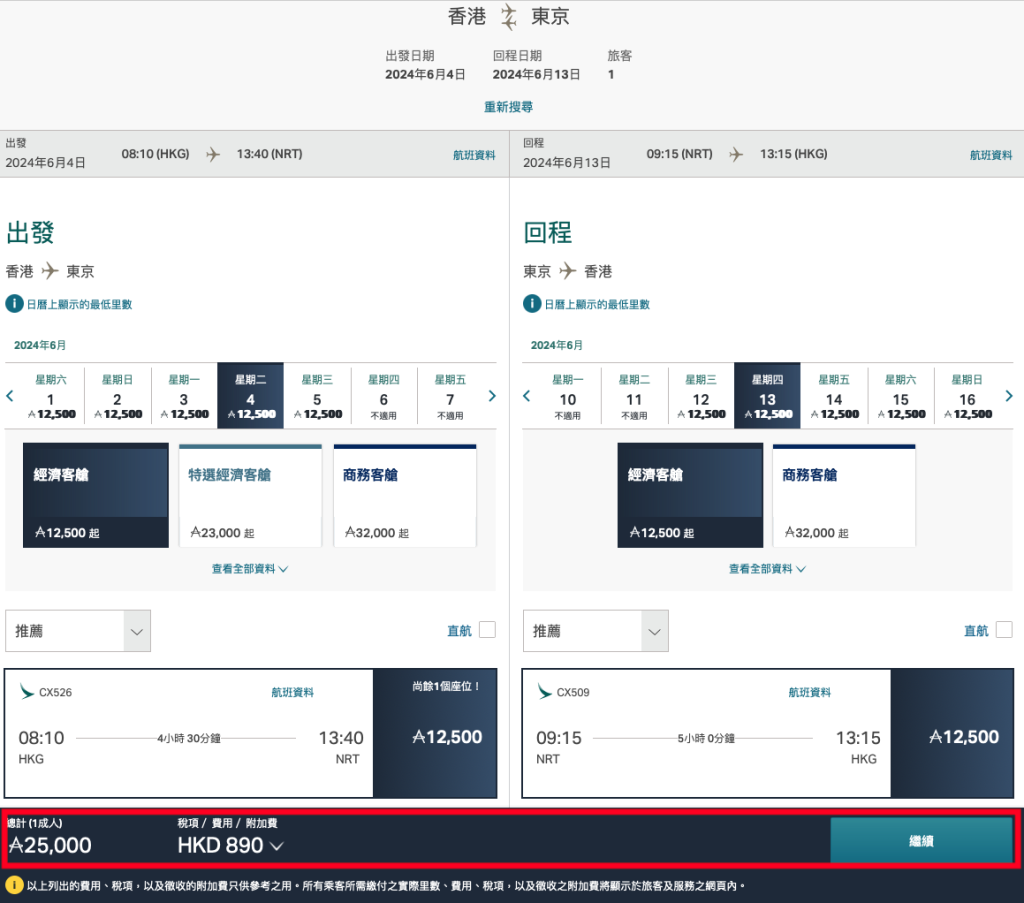This screenshot has width=1024, height=903.
Task: Choose departure 商務客艙 cabin card
Action: tap(405, 496)
